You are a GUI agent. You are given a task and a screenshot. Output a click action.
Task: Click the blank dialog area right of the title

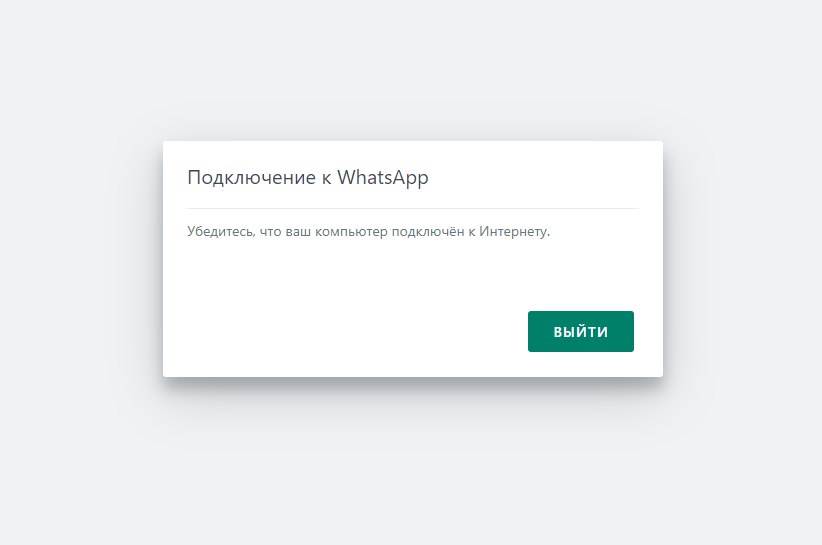click(x=535, y=178)
